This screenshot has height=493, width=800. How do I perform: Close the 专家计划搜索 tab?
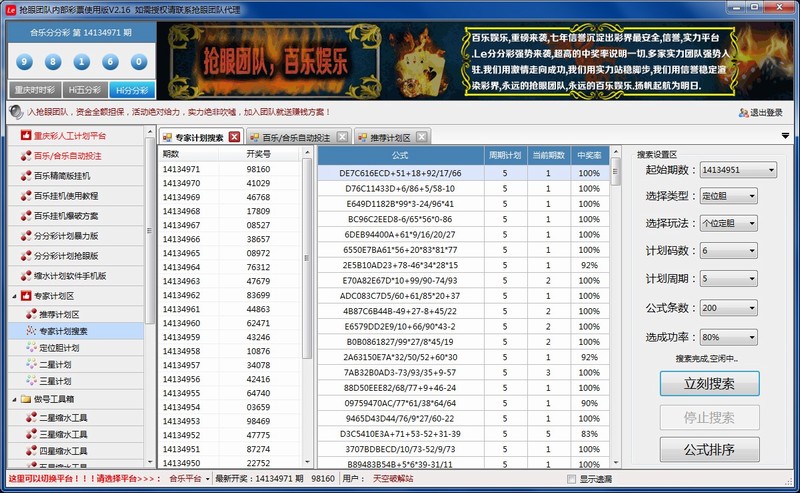[x=234, y=137]
